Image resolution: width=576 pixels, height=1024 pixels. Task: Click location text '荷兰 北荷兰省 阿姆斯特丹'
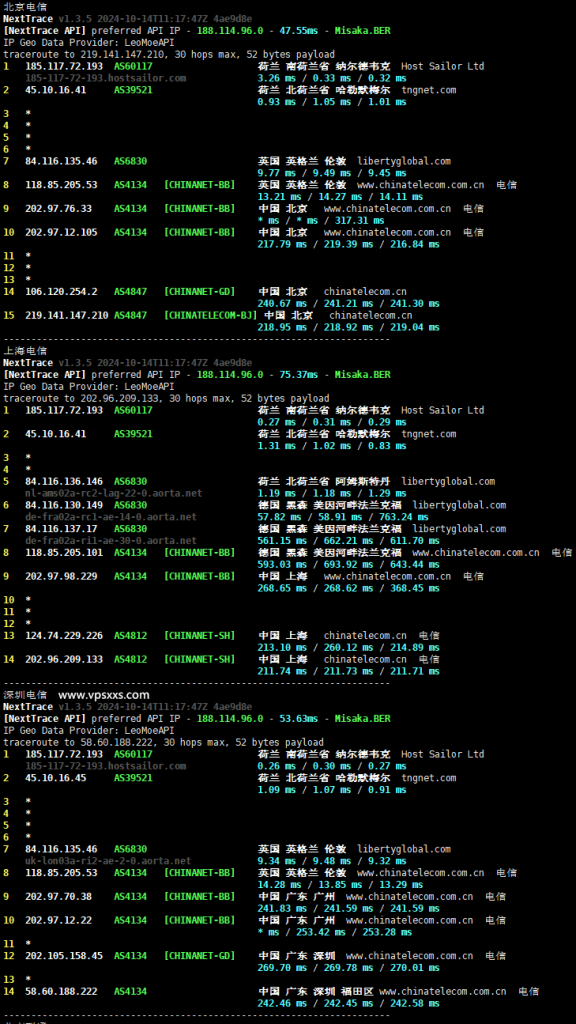[x=324, y=481]
